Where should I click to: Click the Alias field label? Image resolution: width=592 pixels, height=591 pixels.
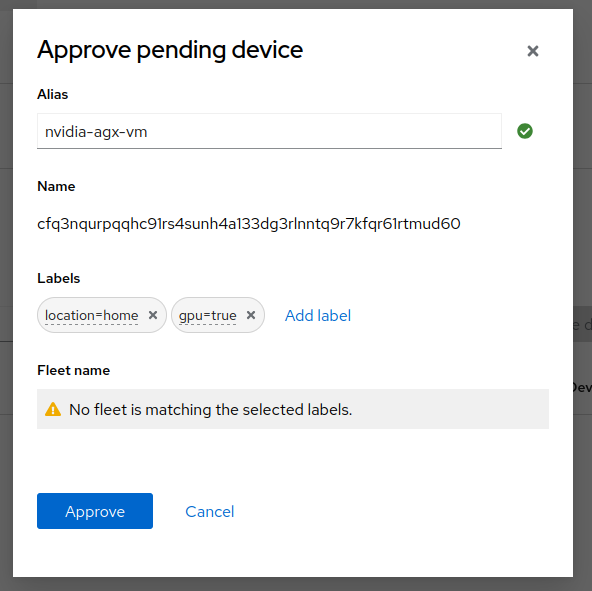(x=52, y=94)
